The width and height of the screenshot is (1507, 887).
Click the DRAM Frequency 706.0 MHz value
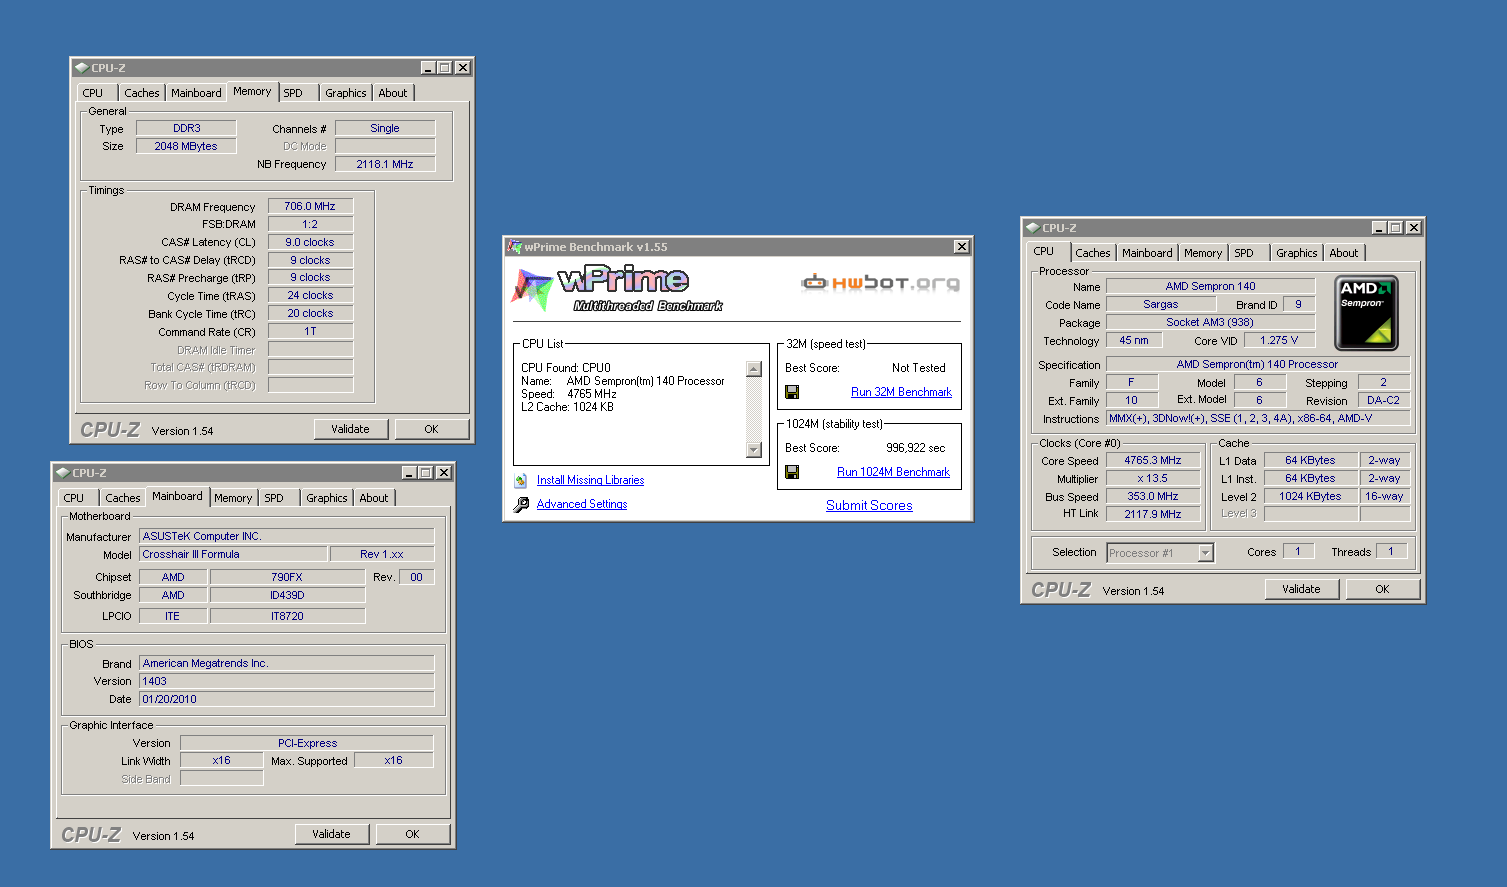tap(310, 206)
